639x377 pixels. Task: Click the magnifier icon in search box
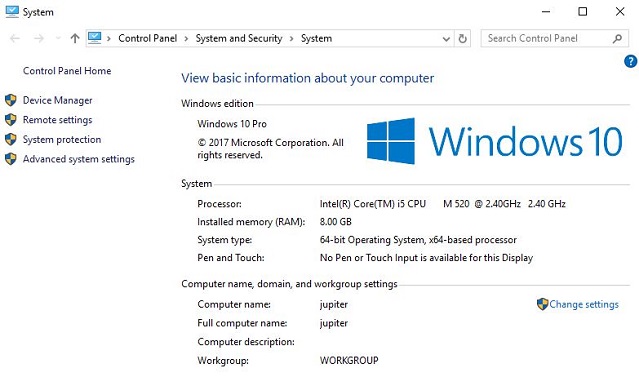click(x=617, y=39)
